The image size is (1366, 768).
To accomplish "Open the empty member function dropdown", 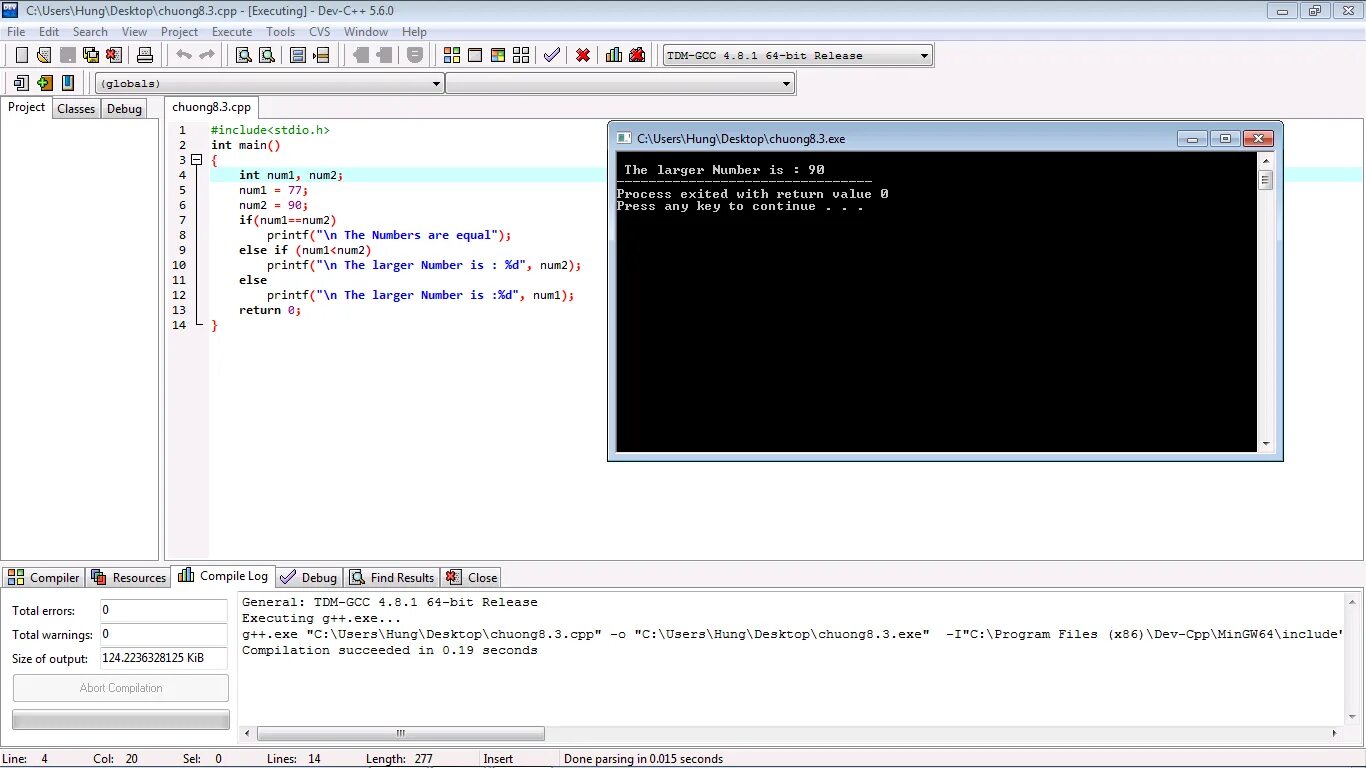I will [x=620, y=83].
